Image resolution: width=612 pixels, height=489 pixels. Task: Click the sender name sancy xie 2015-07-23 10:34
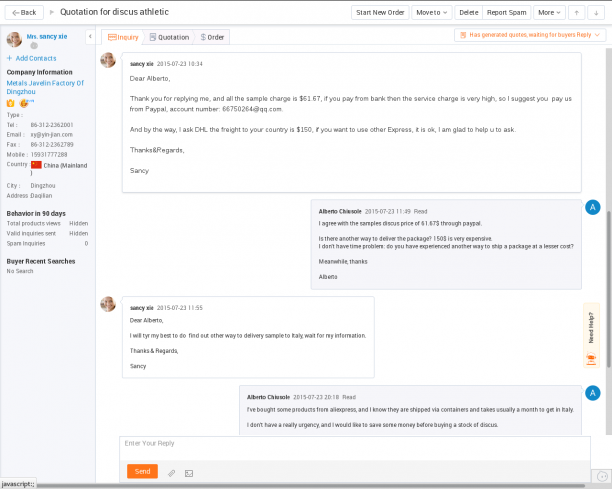click(x=166, y=64)
